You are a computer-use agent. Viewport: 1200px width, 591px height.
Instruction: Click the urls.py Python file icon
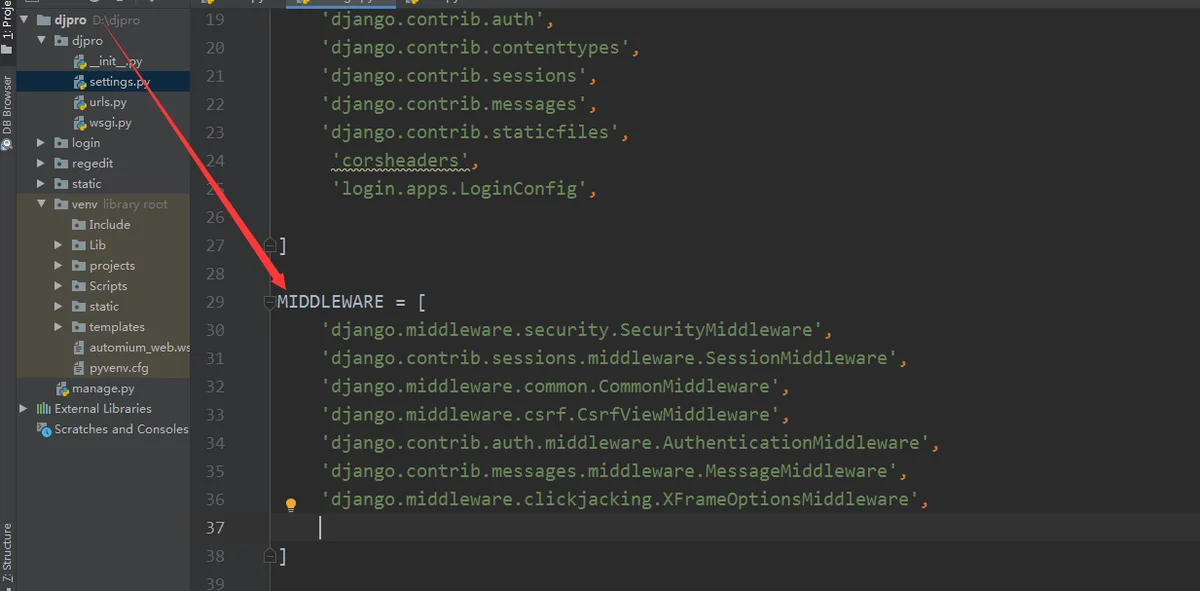(x=80, y=103)
